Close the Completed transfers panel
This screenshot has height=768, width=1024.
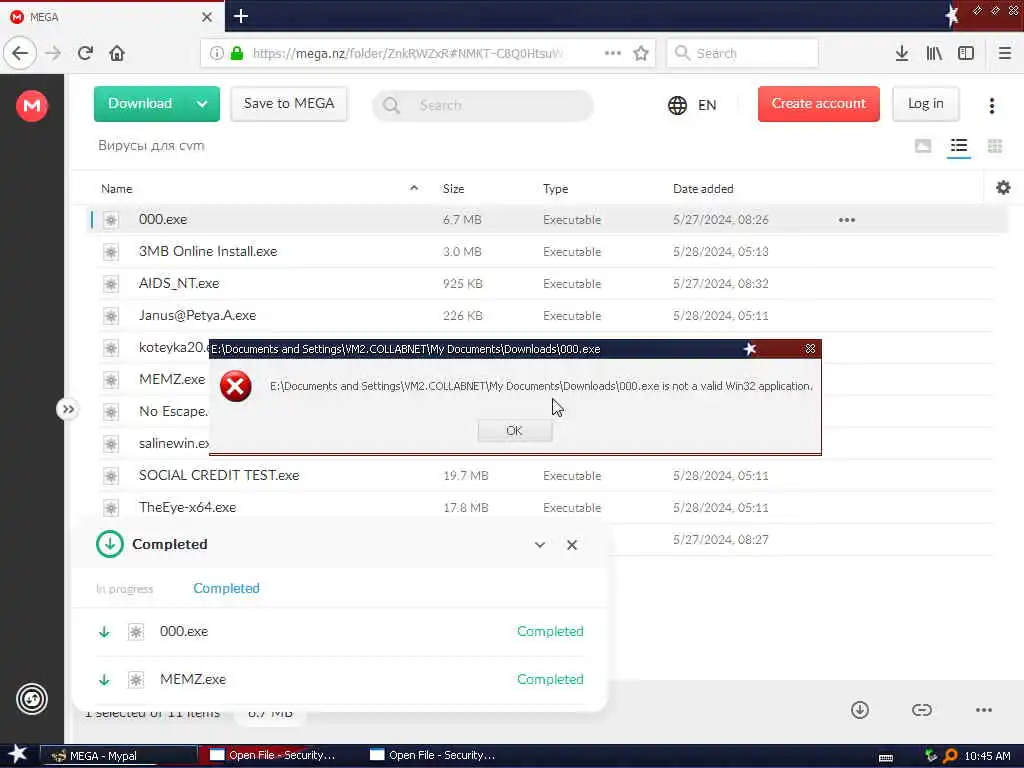(x=571, y=545)
